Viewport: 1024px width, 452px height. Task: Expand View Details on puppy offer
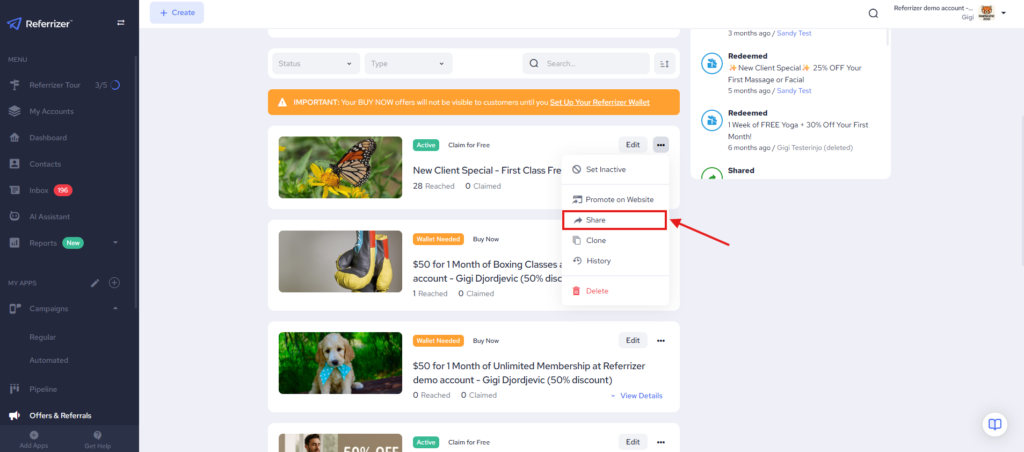pyautogui.click(x=636, y=396)
